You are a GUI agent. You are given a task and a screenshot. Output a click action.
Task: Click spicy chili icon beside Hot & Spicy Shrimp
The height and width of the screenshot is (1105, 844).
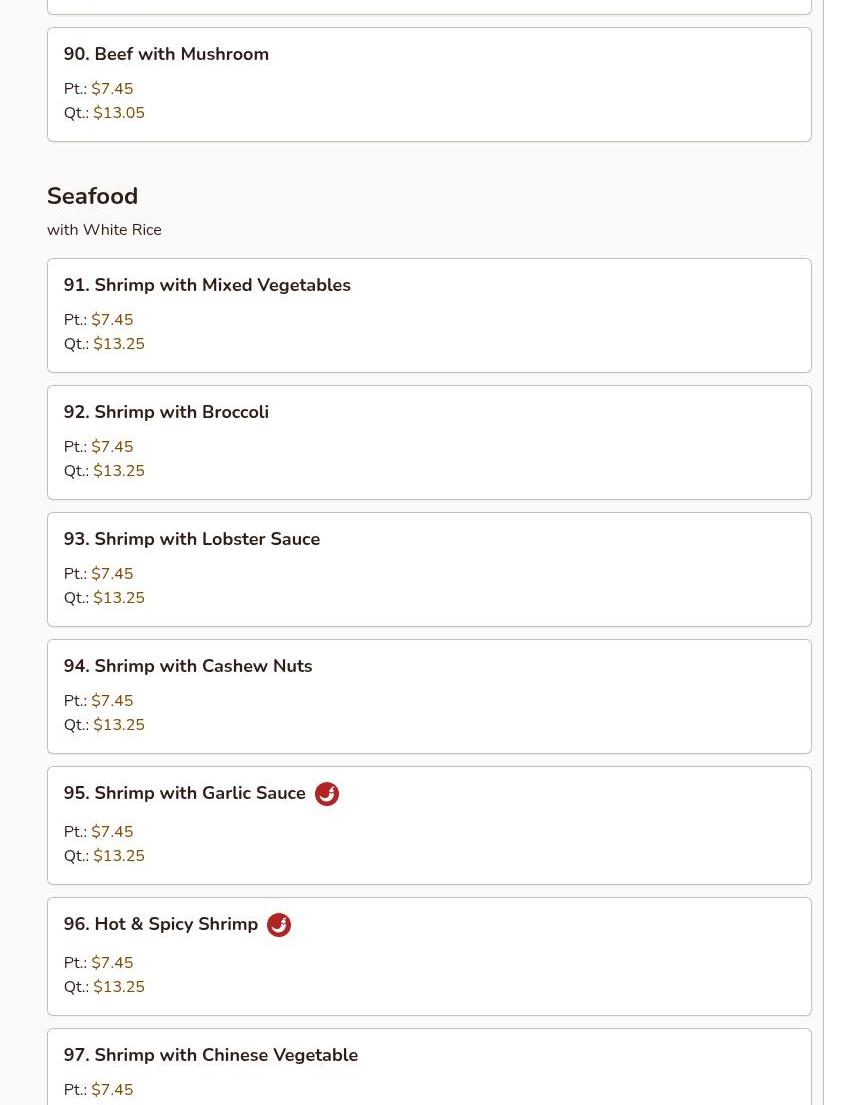click(279, 925)
